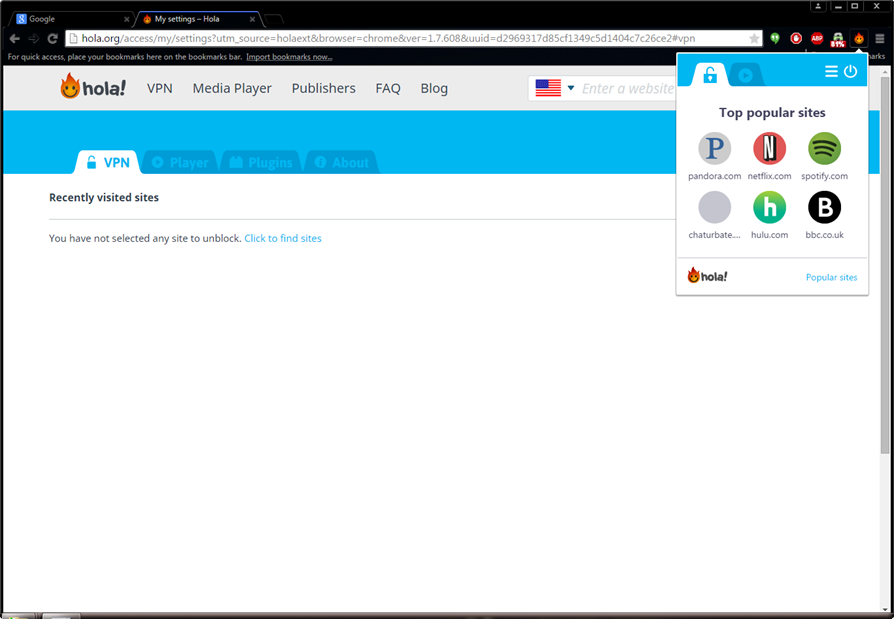
Task: Turn off Hola with the power button
Action: click(x=850, y=71)
